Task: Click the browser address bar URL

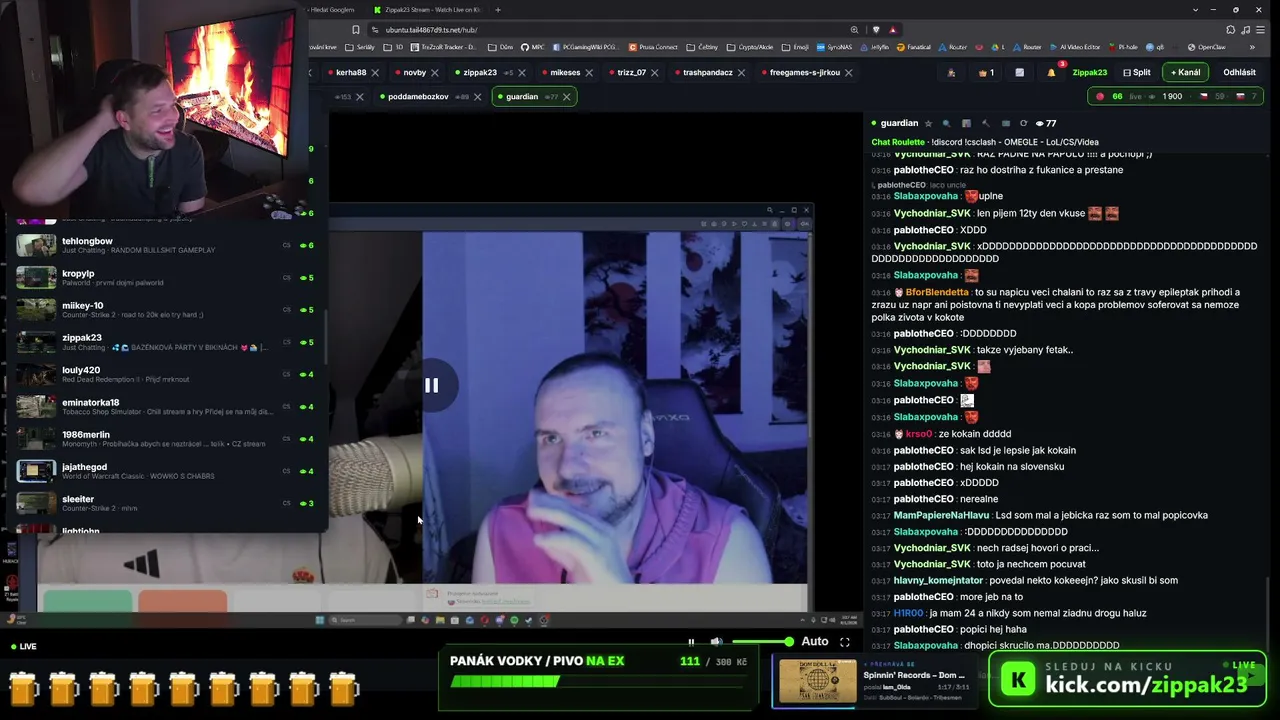Action: [x=432, y=30]
